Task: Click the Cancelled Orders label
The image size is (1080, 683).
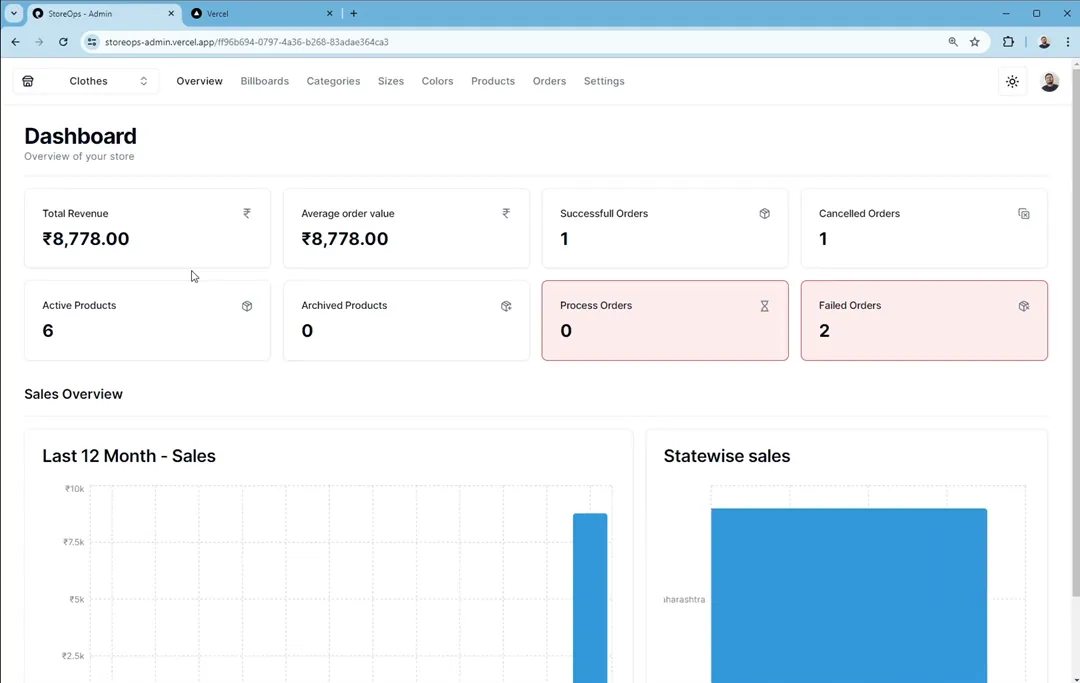Action: click(x=859, y=213)
